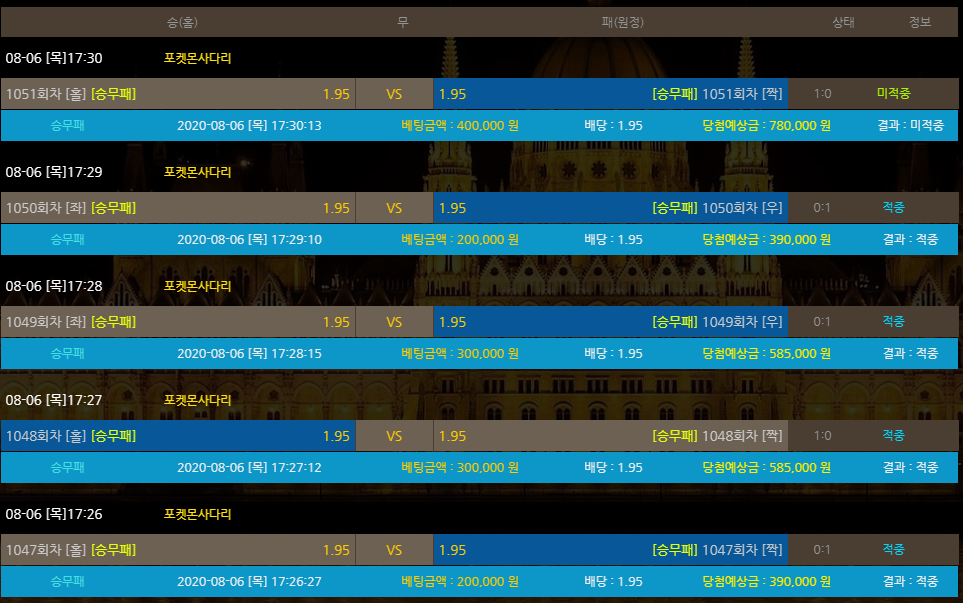The width and height of the screenshot is (963, 603).
Task: Click the 상태 column header
Action: pos(843,22)
